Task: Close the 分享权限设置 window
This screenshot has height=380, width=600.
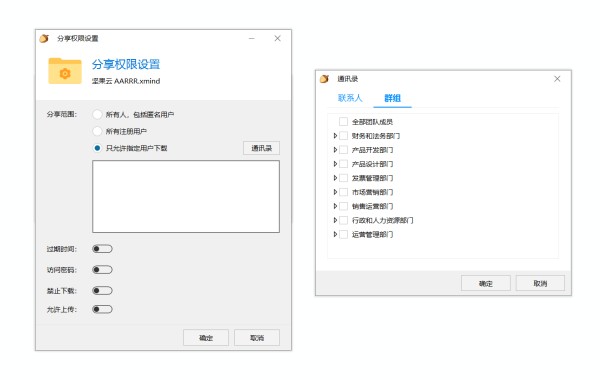Action: [277, 38]
